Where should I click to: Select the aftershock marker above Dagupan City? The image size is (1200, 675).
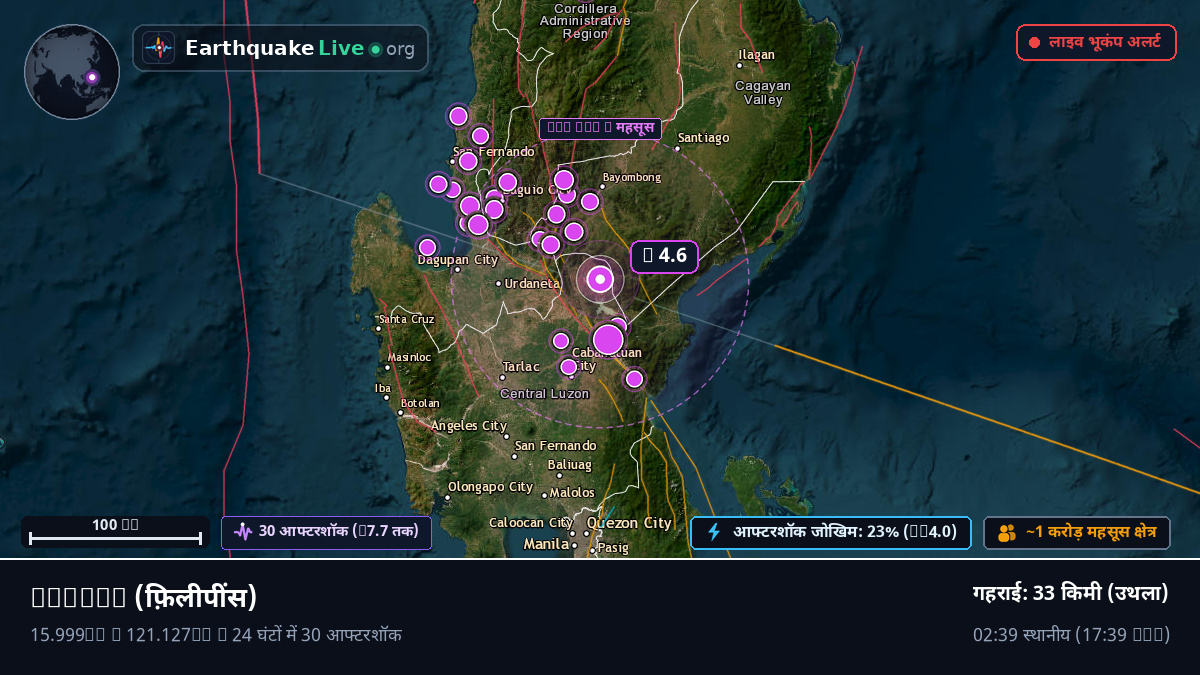[x=427, y=247]
